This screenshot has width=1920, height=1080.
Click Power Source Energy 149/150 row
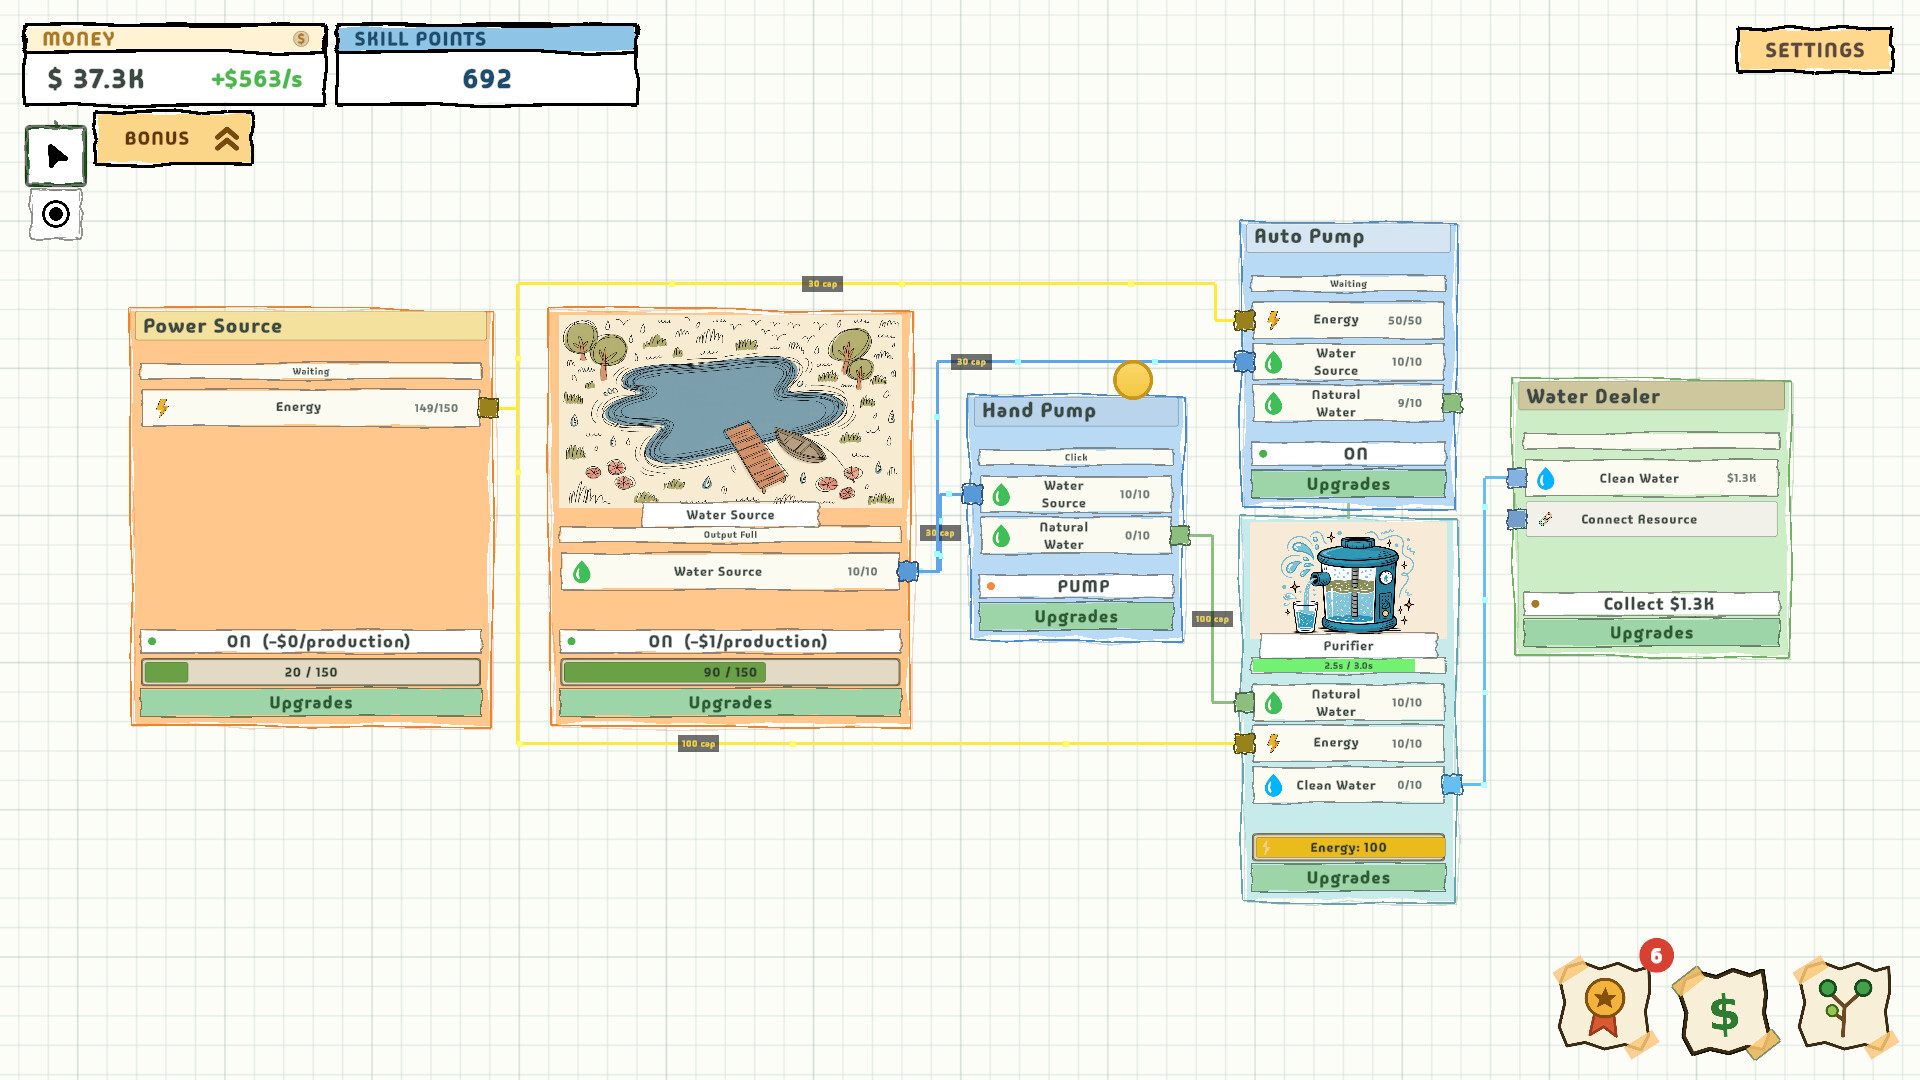pos(311,407)
